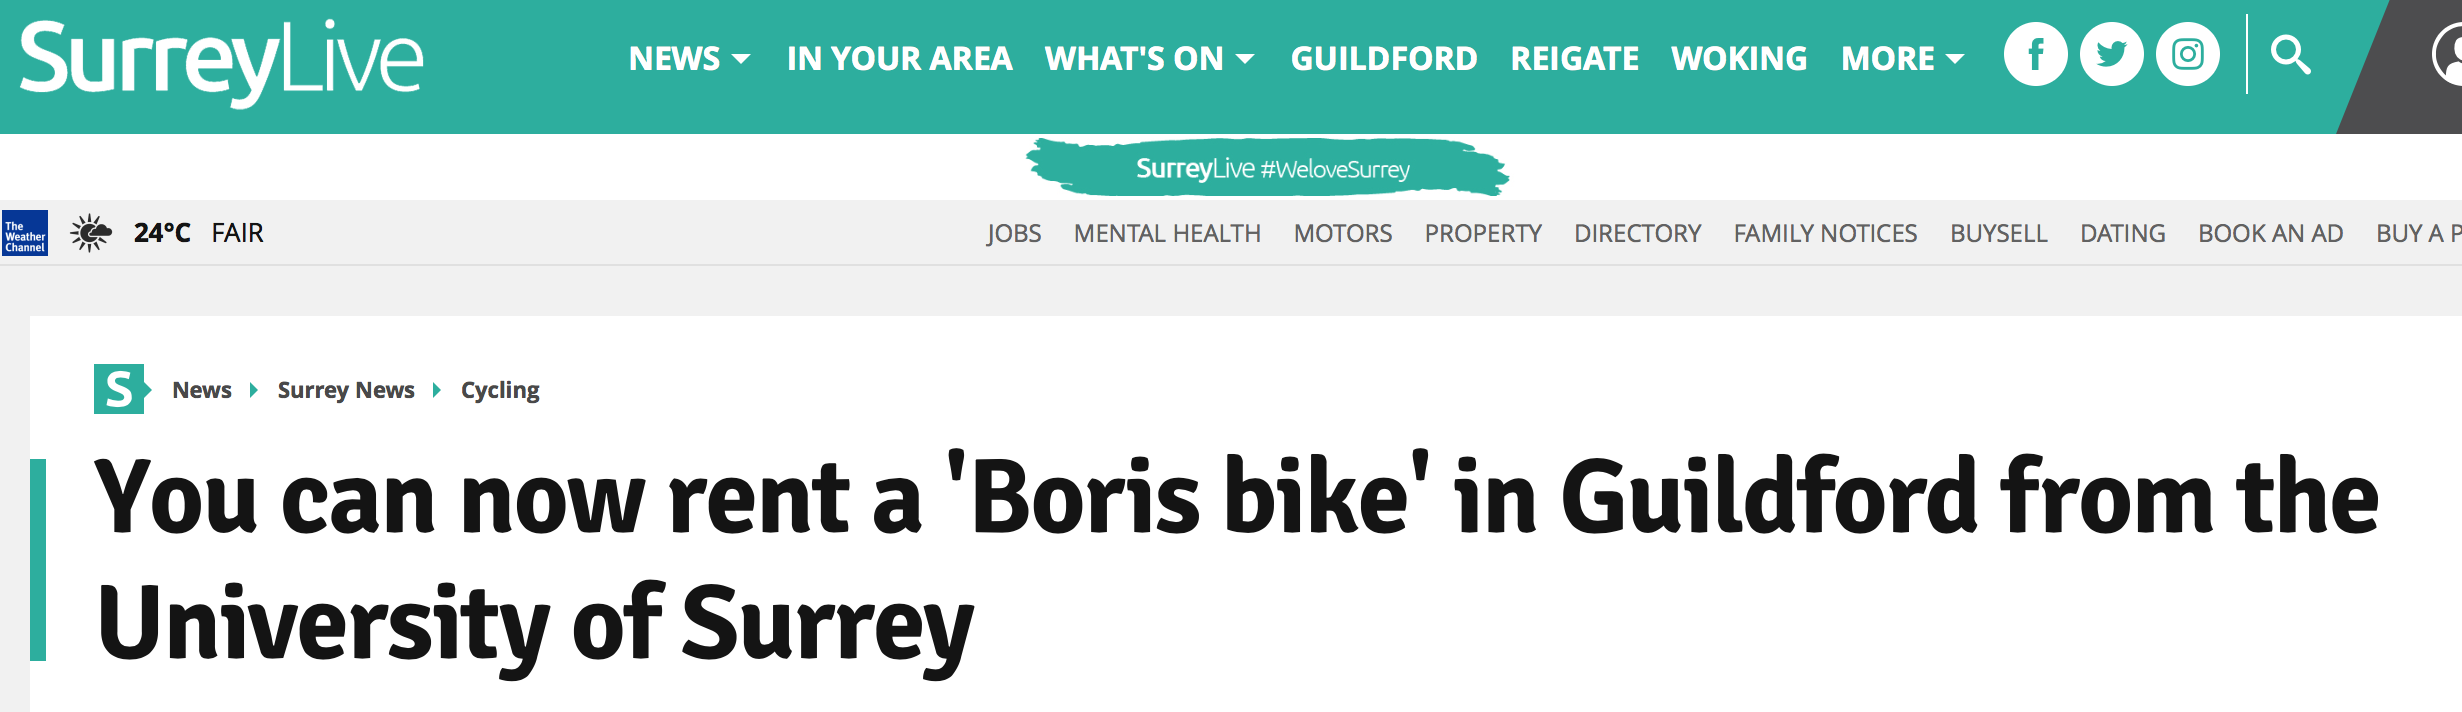Open the FAMILY NOTICES link

pyautogui.click(x=1825, y=234)
